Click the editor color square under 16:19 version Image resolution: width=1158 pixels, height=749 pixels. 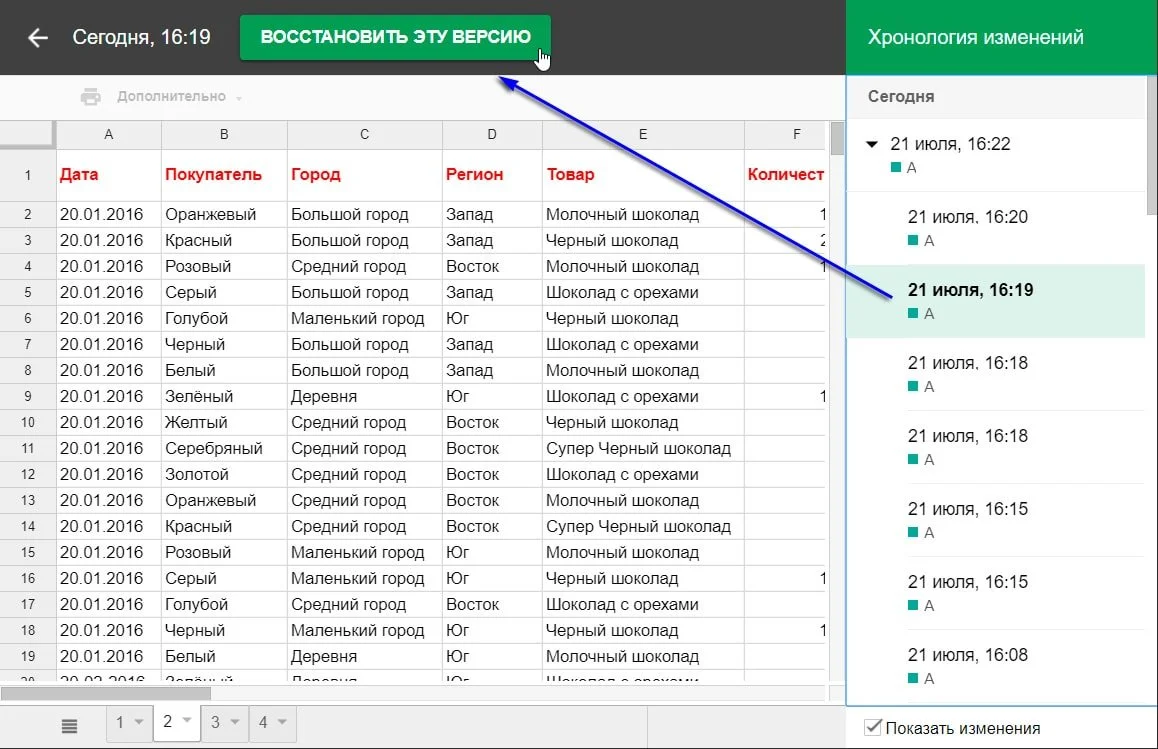click(x=913, y=314)
